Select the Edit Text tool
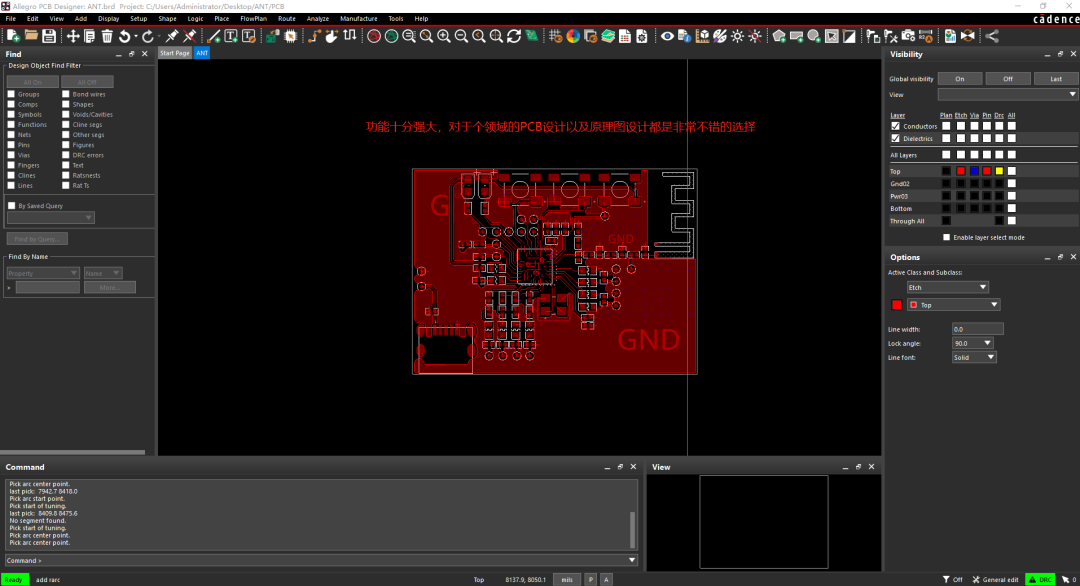The image size is (1080, 586). (x=249, y=36)
